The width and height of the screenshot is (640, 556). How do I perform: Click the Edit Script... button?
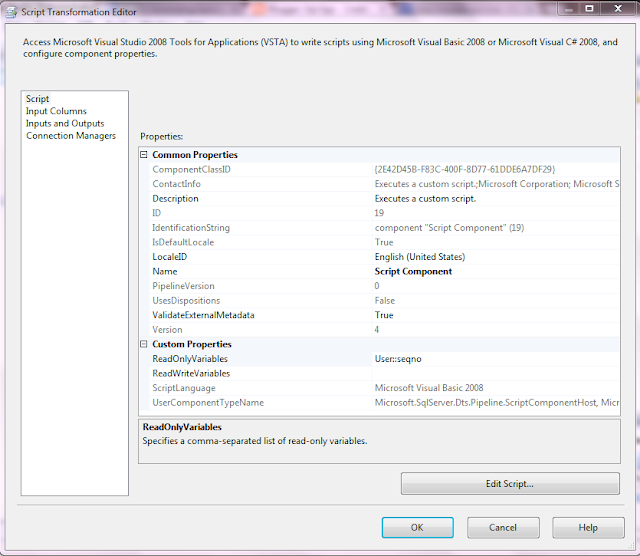(510, 484)
